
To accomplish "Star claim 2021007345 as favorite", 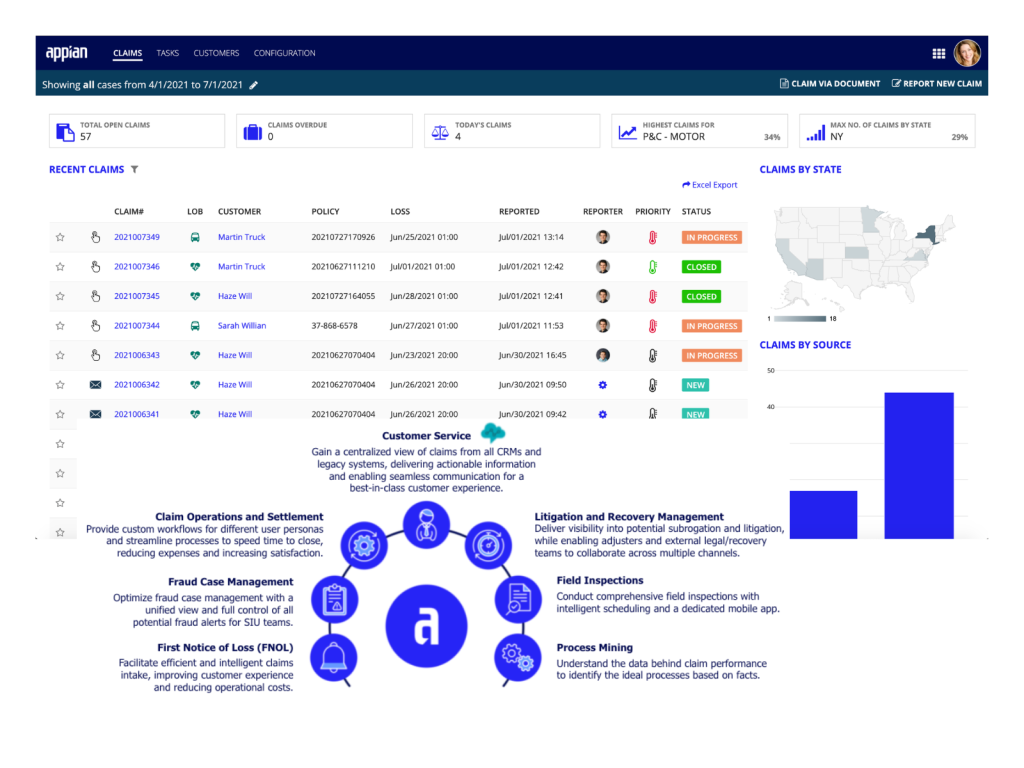I will point(60,296).
